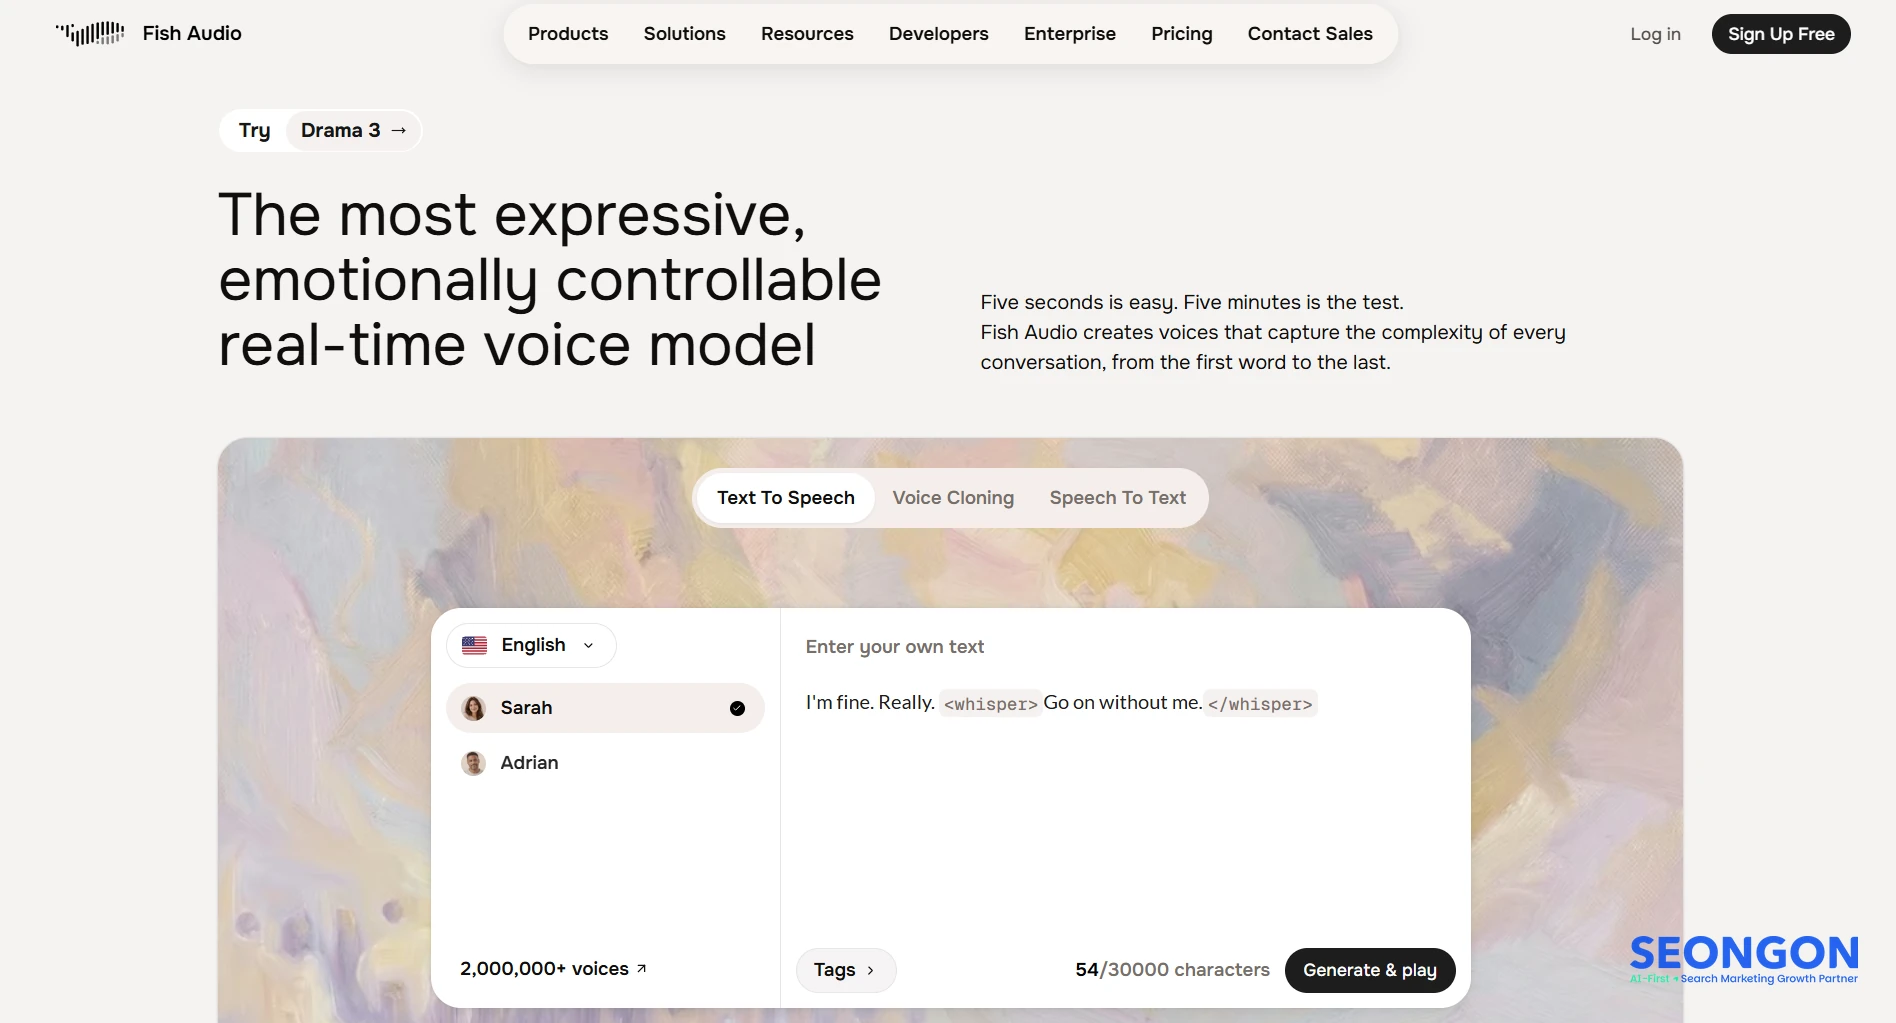The height and width of the screenshot is (1023, 1896).
Task: Click the external arrow beside 2,000,000+ voices
Action: click(x=641, y=968)
